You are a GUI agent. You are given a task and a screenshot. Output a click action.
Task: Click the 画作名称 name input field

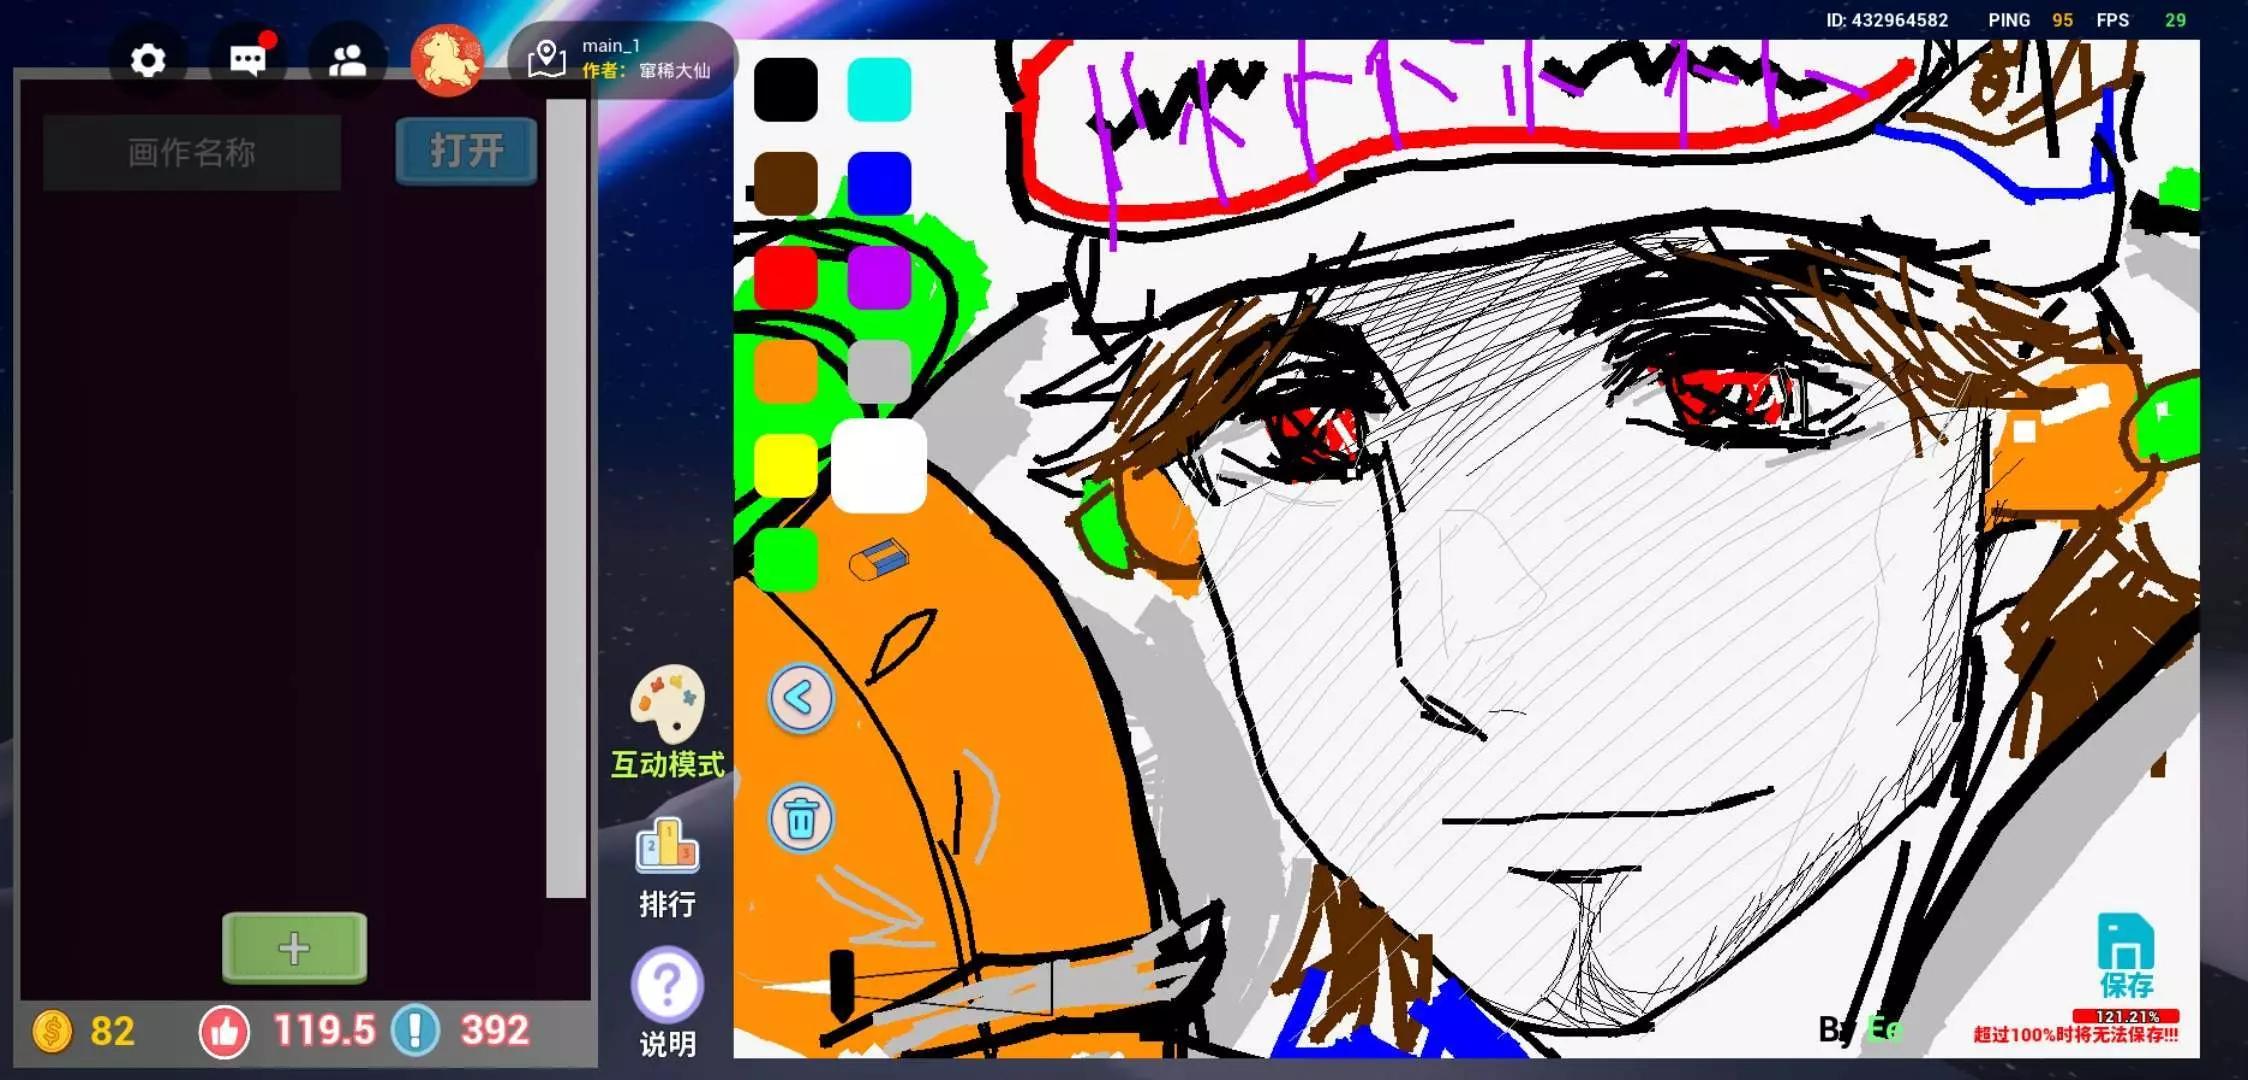point(192,152)
